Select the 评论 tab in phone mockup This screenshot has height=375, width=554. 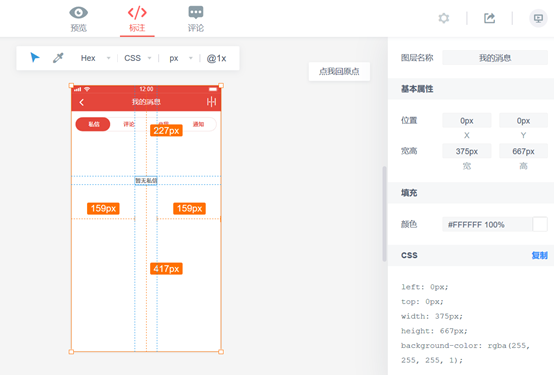point(129,124)
